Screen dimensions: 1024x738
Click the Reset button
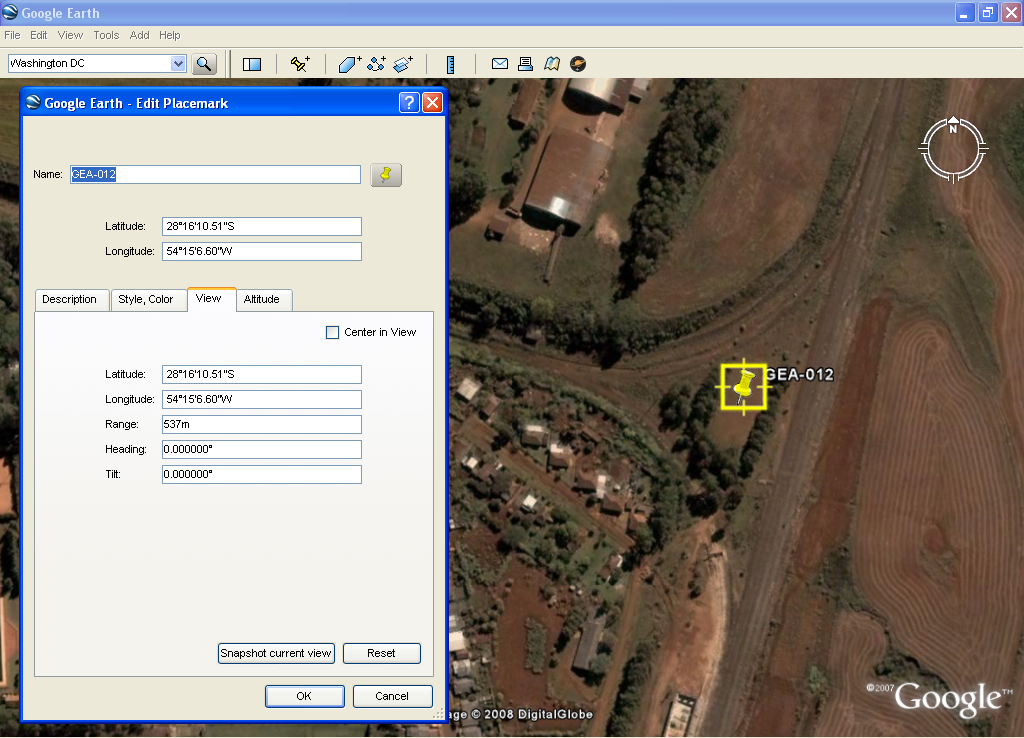[381, 653]
